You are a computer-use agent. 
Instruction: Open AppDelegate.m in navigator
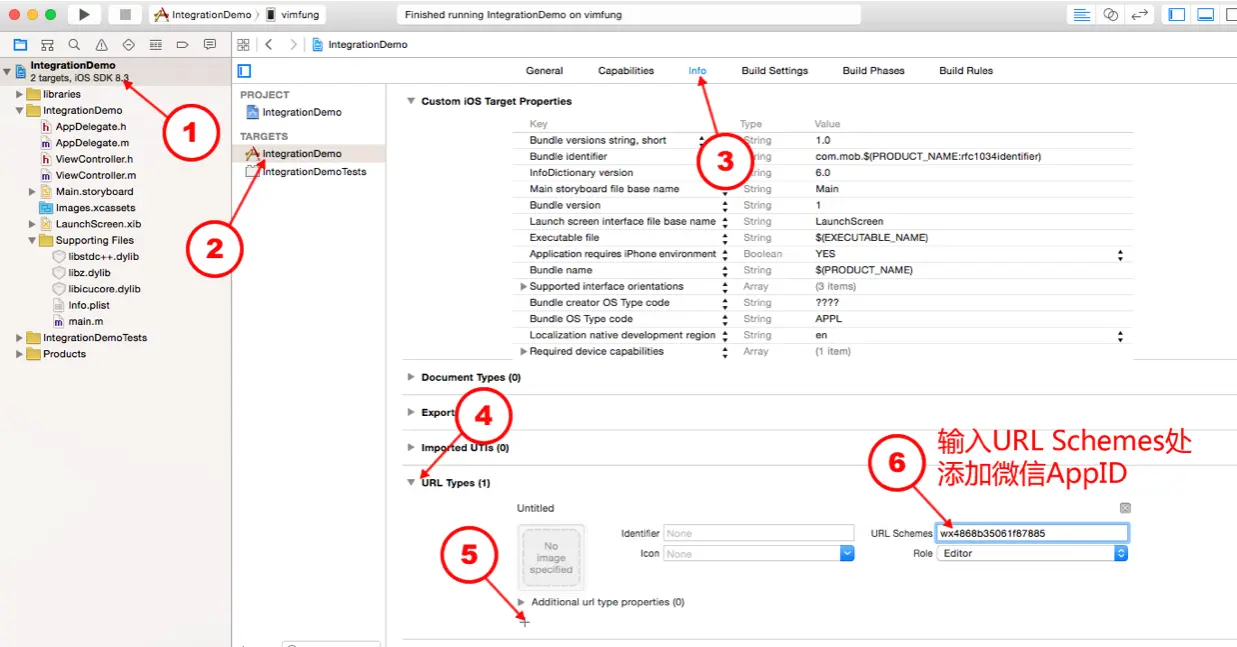pos(92,143)
